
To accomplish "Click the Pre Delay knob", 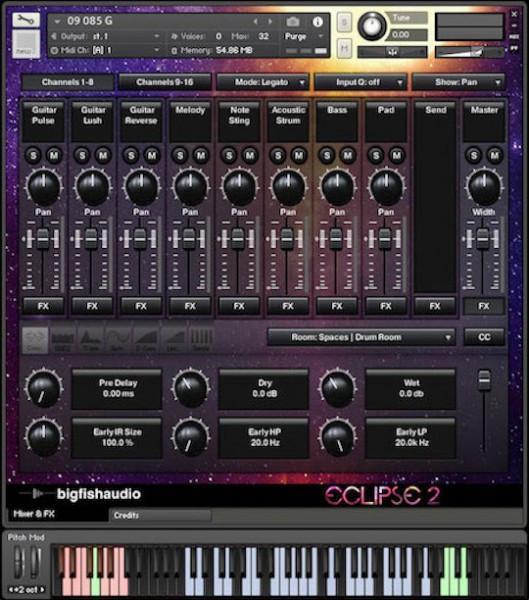I will [43, 388].
